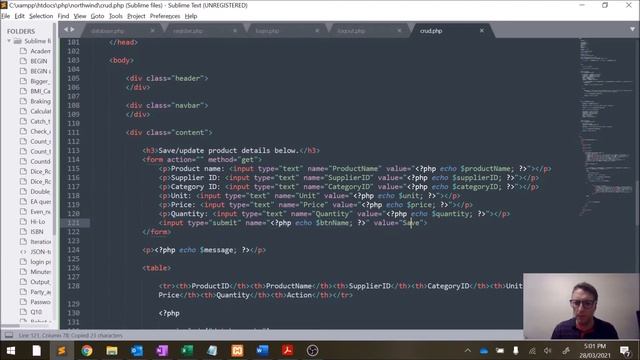Close the logout.php tab
The height and width of the screenshot is (360, 640).
tap(399, 31)
